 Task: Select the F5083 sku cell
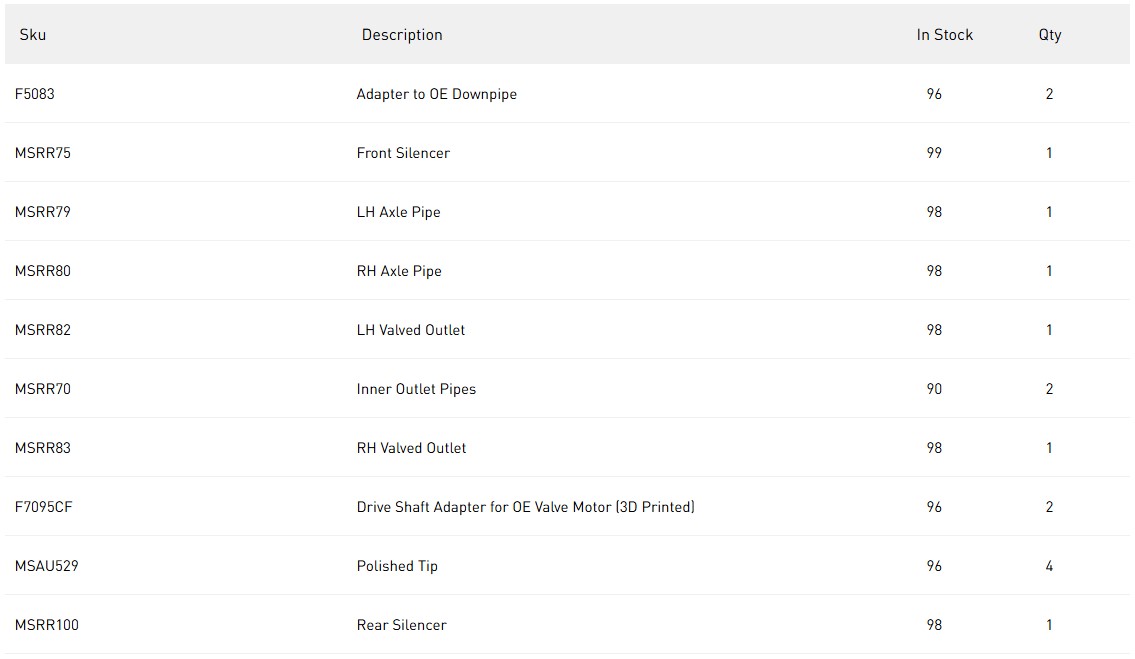pyautogui.click(x=35, y=94)
